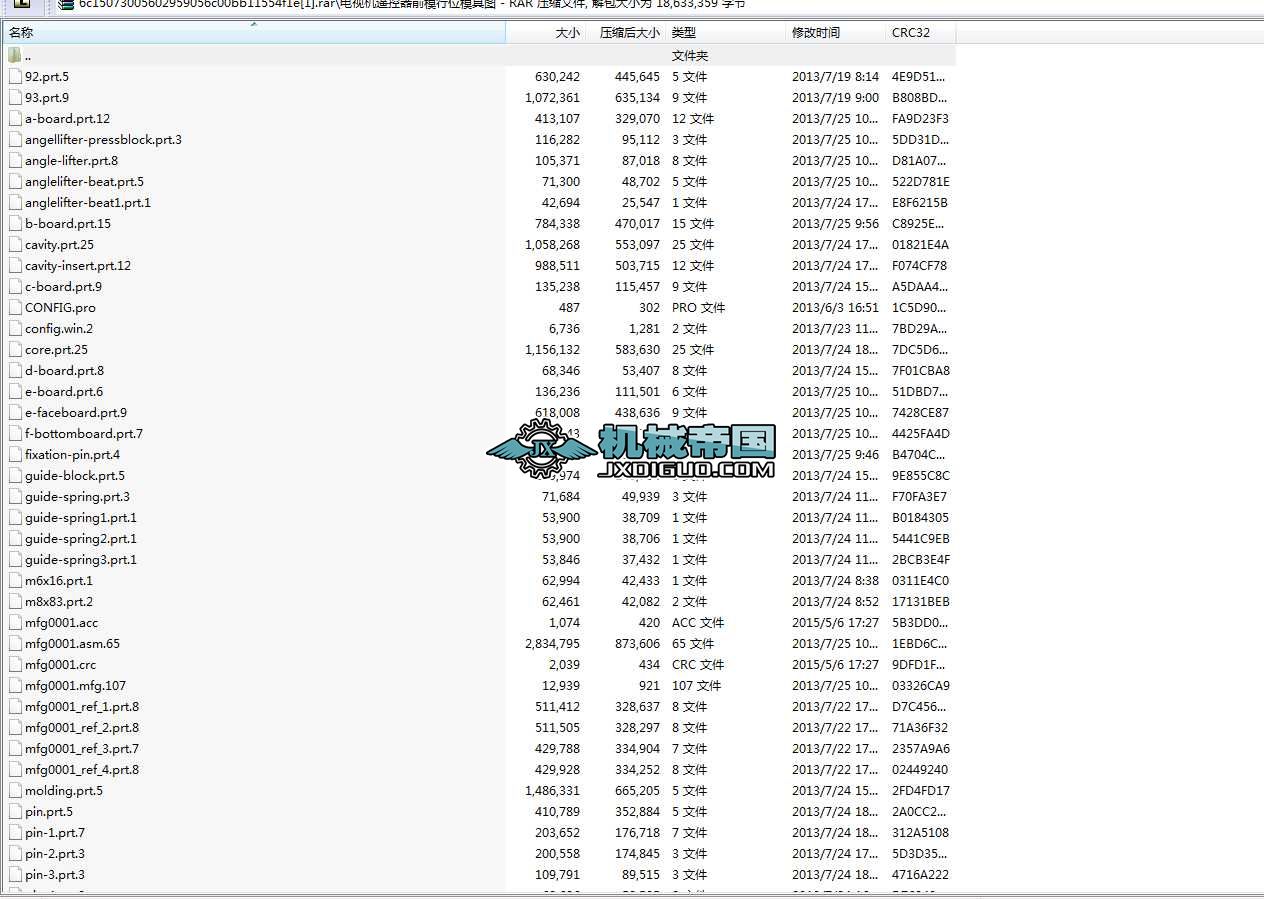Click the file icon of f-bottomboard.prt.7
Image resolution: width=1264 pixels, height=899 pixels.
tap(15, 434)
